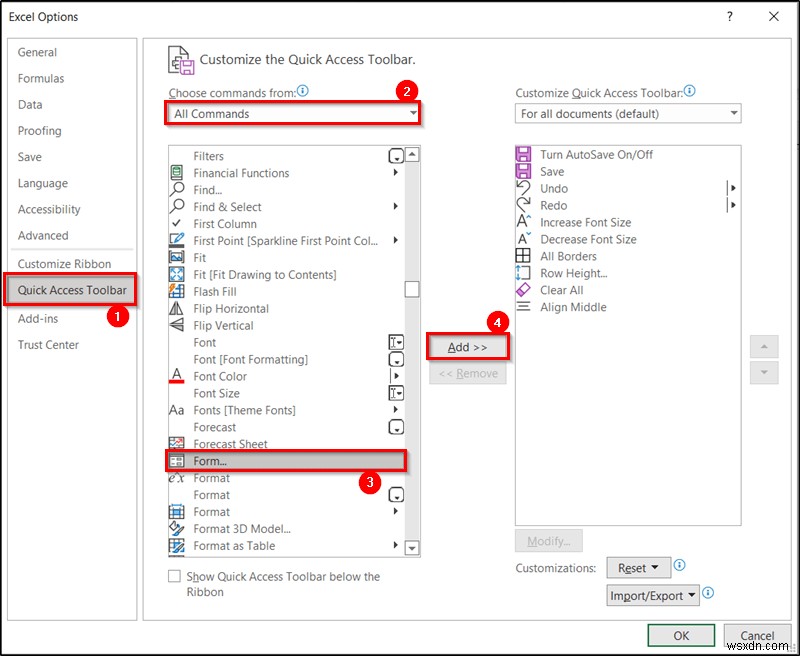Click the Decrease Font Size icon
This screenshot has width=800, height=656.
(523, 239)
